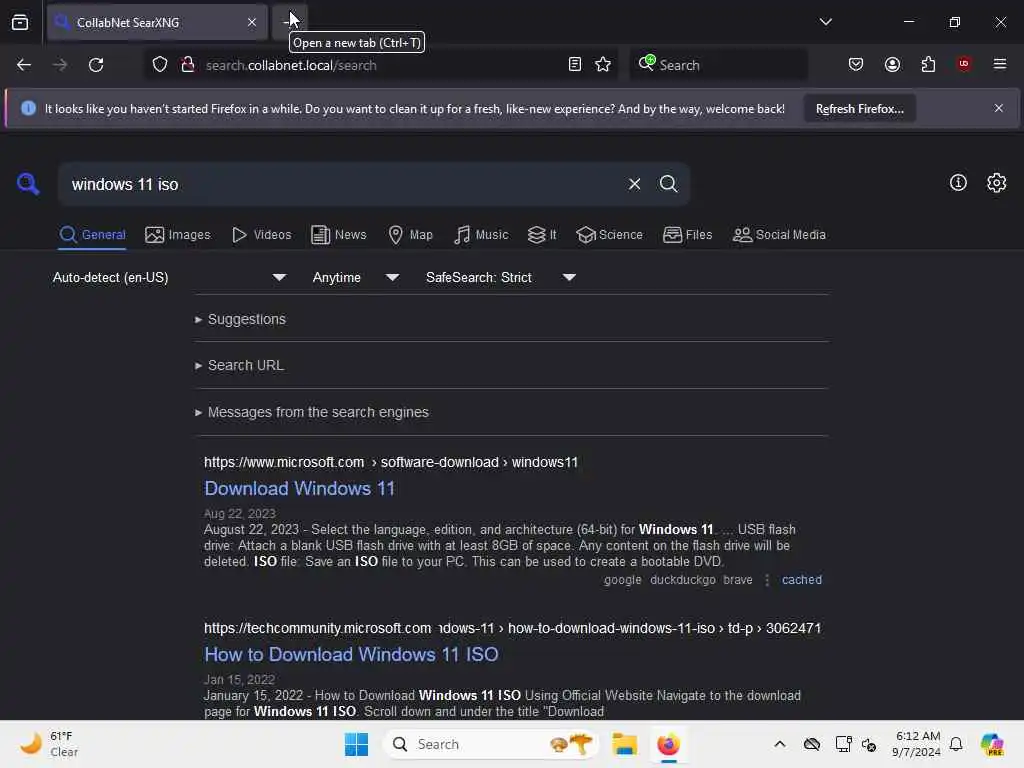Open the Extensions puzzle icon
The image size is (1024, 768).
tap(928, 65)
